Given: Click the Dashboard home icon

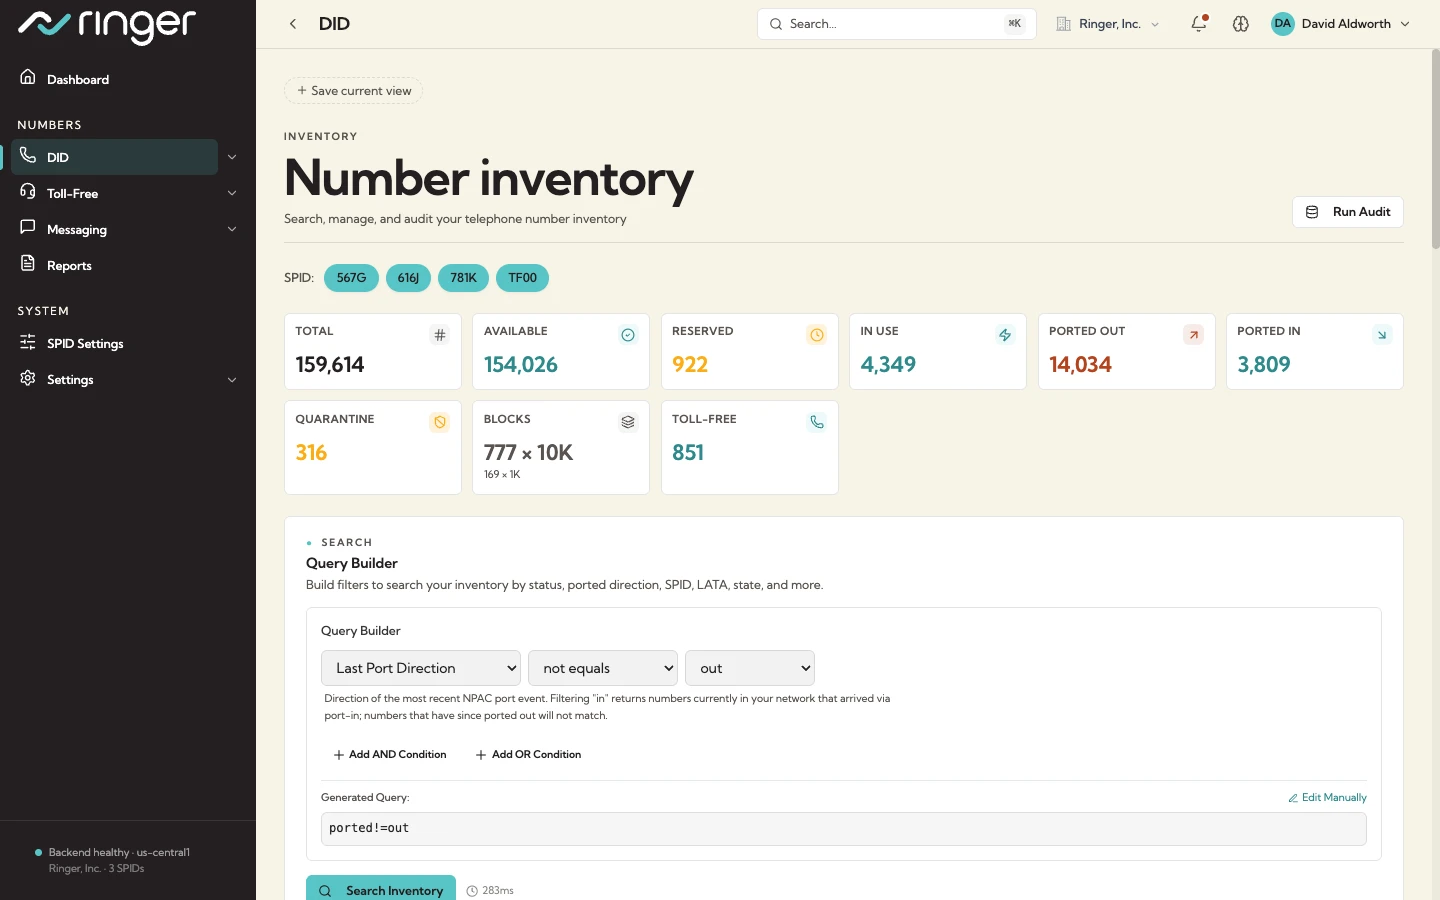Looking at the screenshot, I should (x=28, y=77).
